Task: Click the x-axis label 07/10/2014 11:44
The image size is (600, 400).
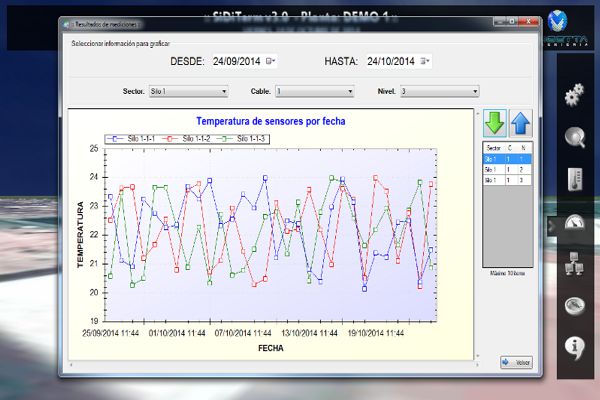Action: (x=243, y=333)
